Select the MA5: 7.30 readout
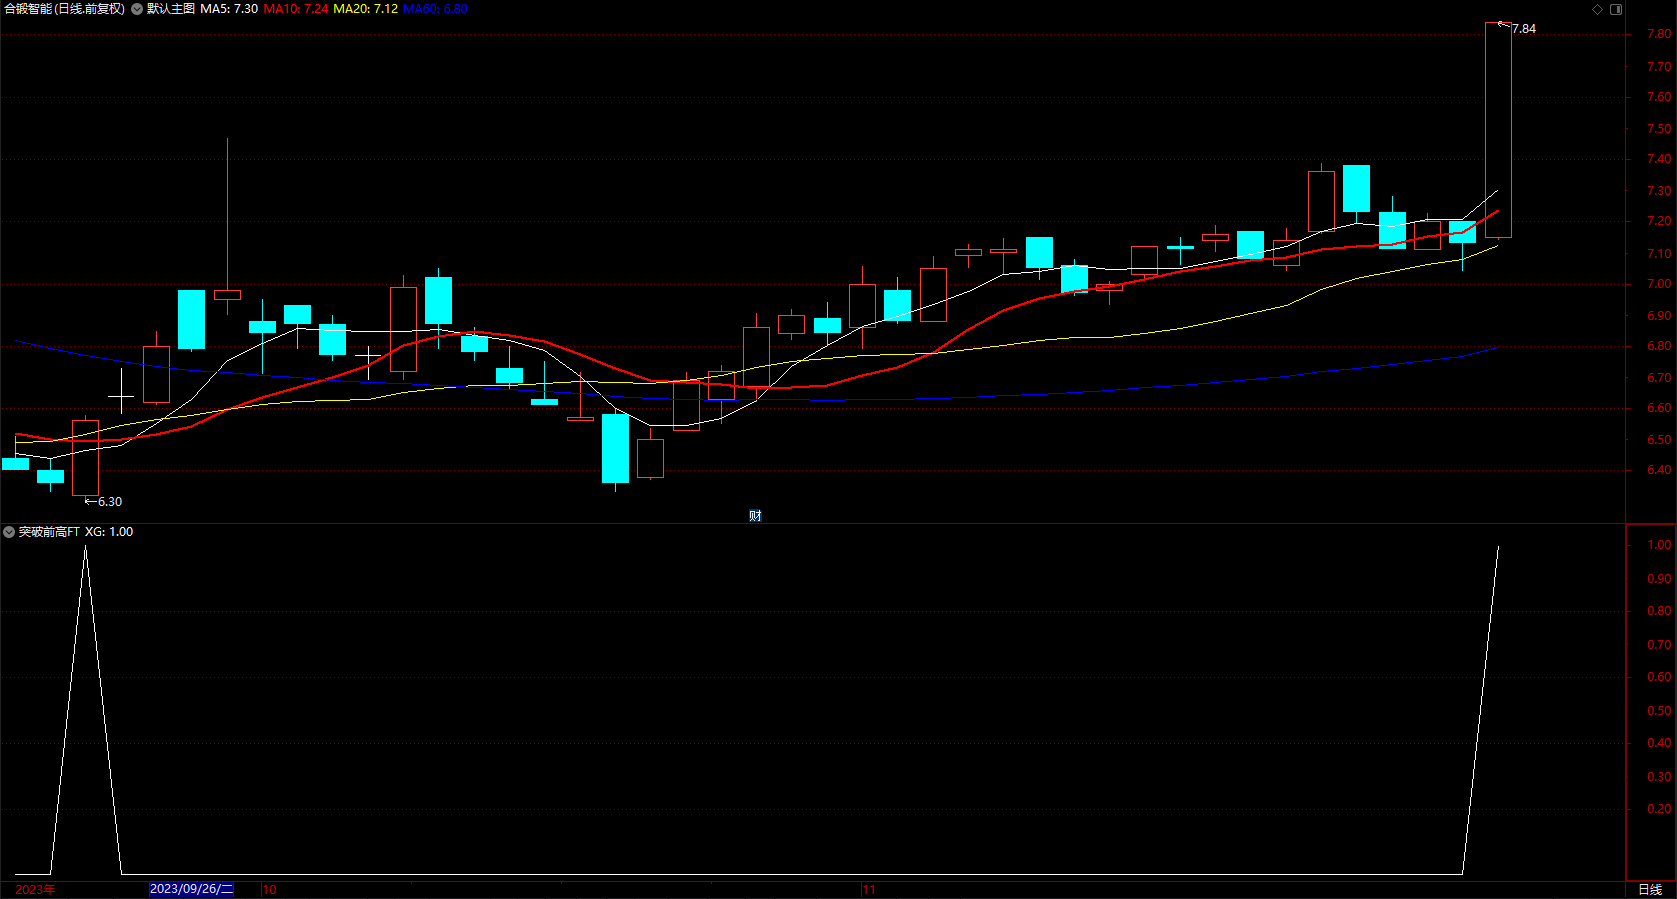The height and width of the screenshot is (899, 1677). [x=229, y=9]
